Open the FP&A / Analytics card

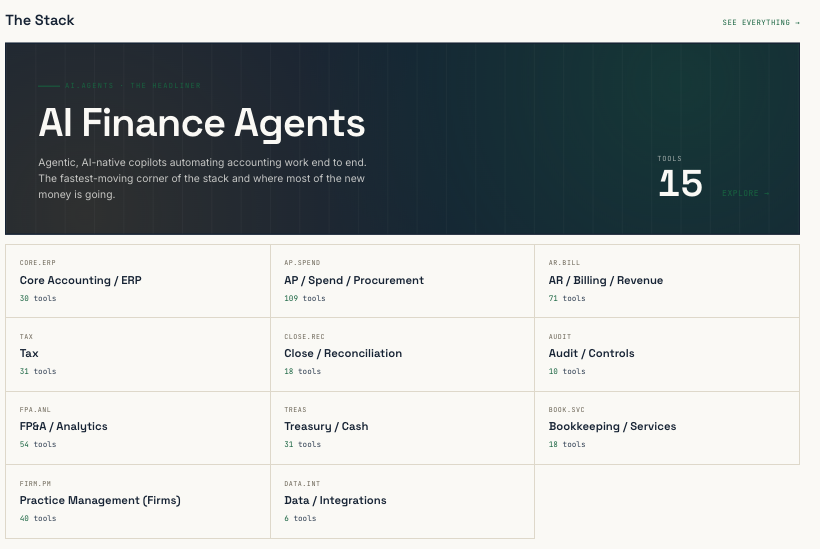coord(138,428)
